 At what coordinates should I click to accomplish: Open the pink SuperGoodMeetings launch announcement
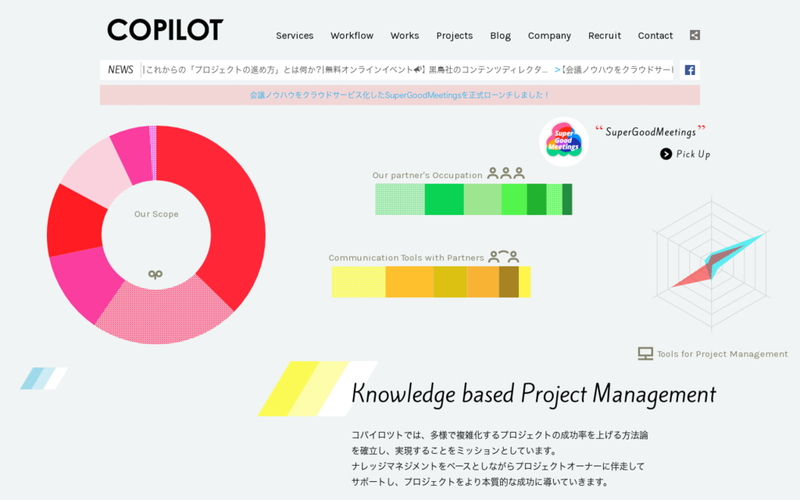point(399,95)
